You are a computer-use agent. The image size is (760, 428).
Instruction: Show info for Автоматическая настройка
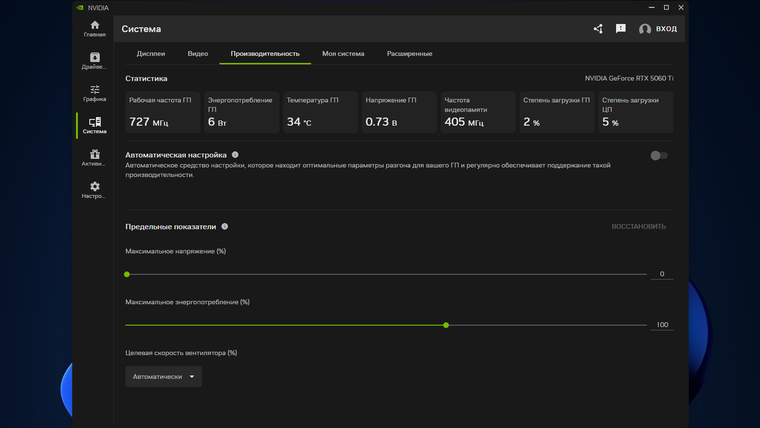pos(235,155)
